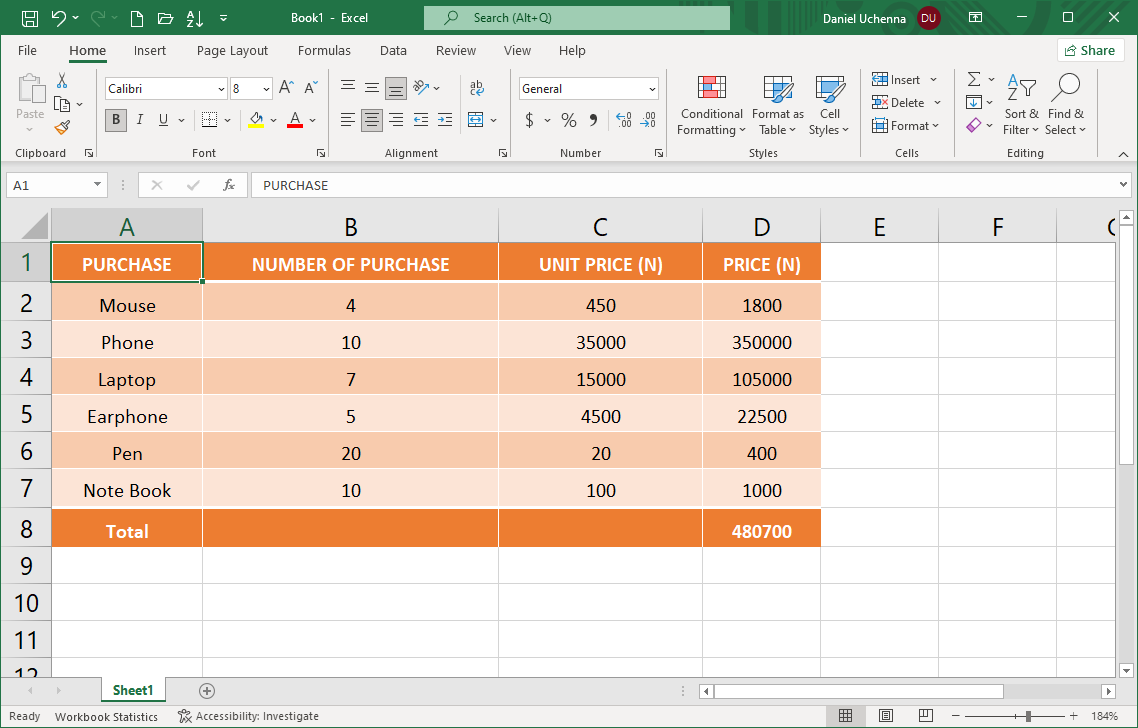Apply italic formatting
The height and width of the screenshot is (728, 1138).
click(x=139, y=119)
